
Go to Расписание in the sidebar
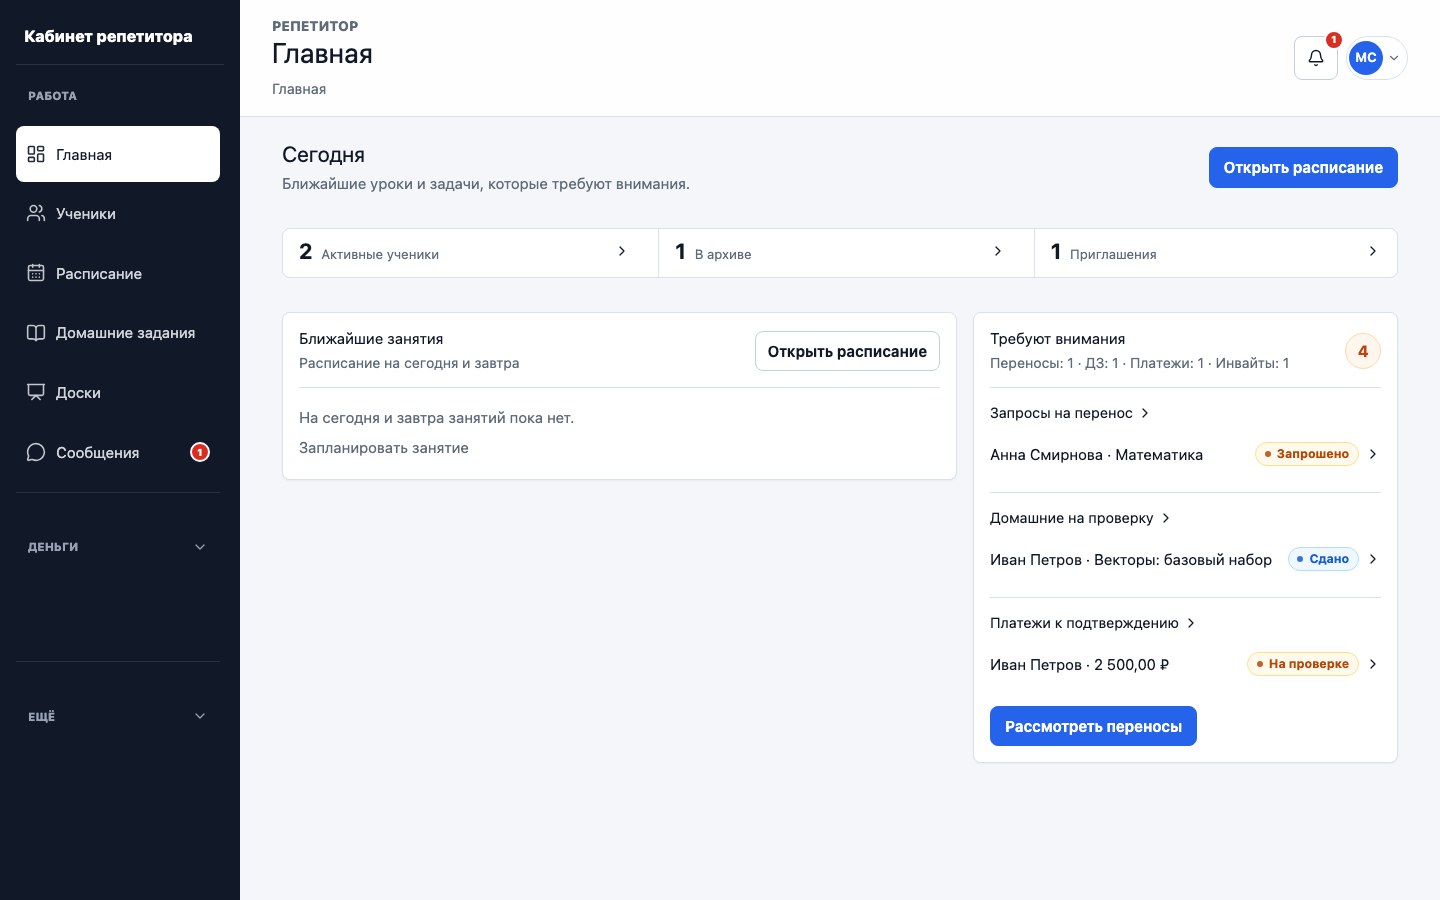pyautogui.click(x=118, y=273)
